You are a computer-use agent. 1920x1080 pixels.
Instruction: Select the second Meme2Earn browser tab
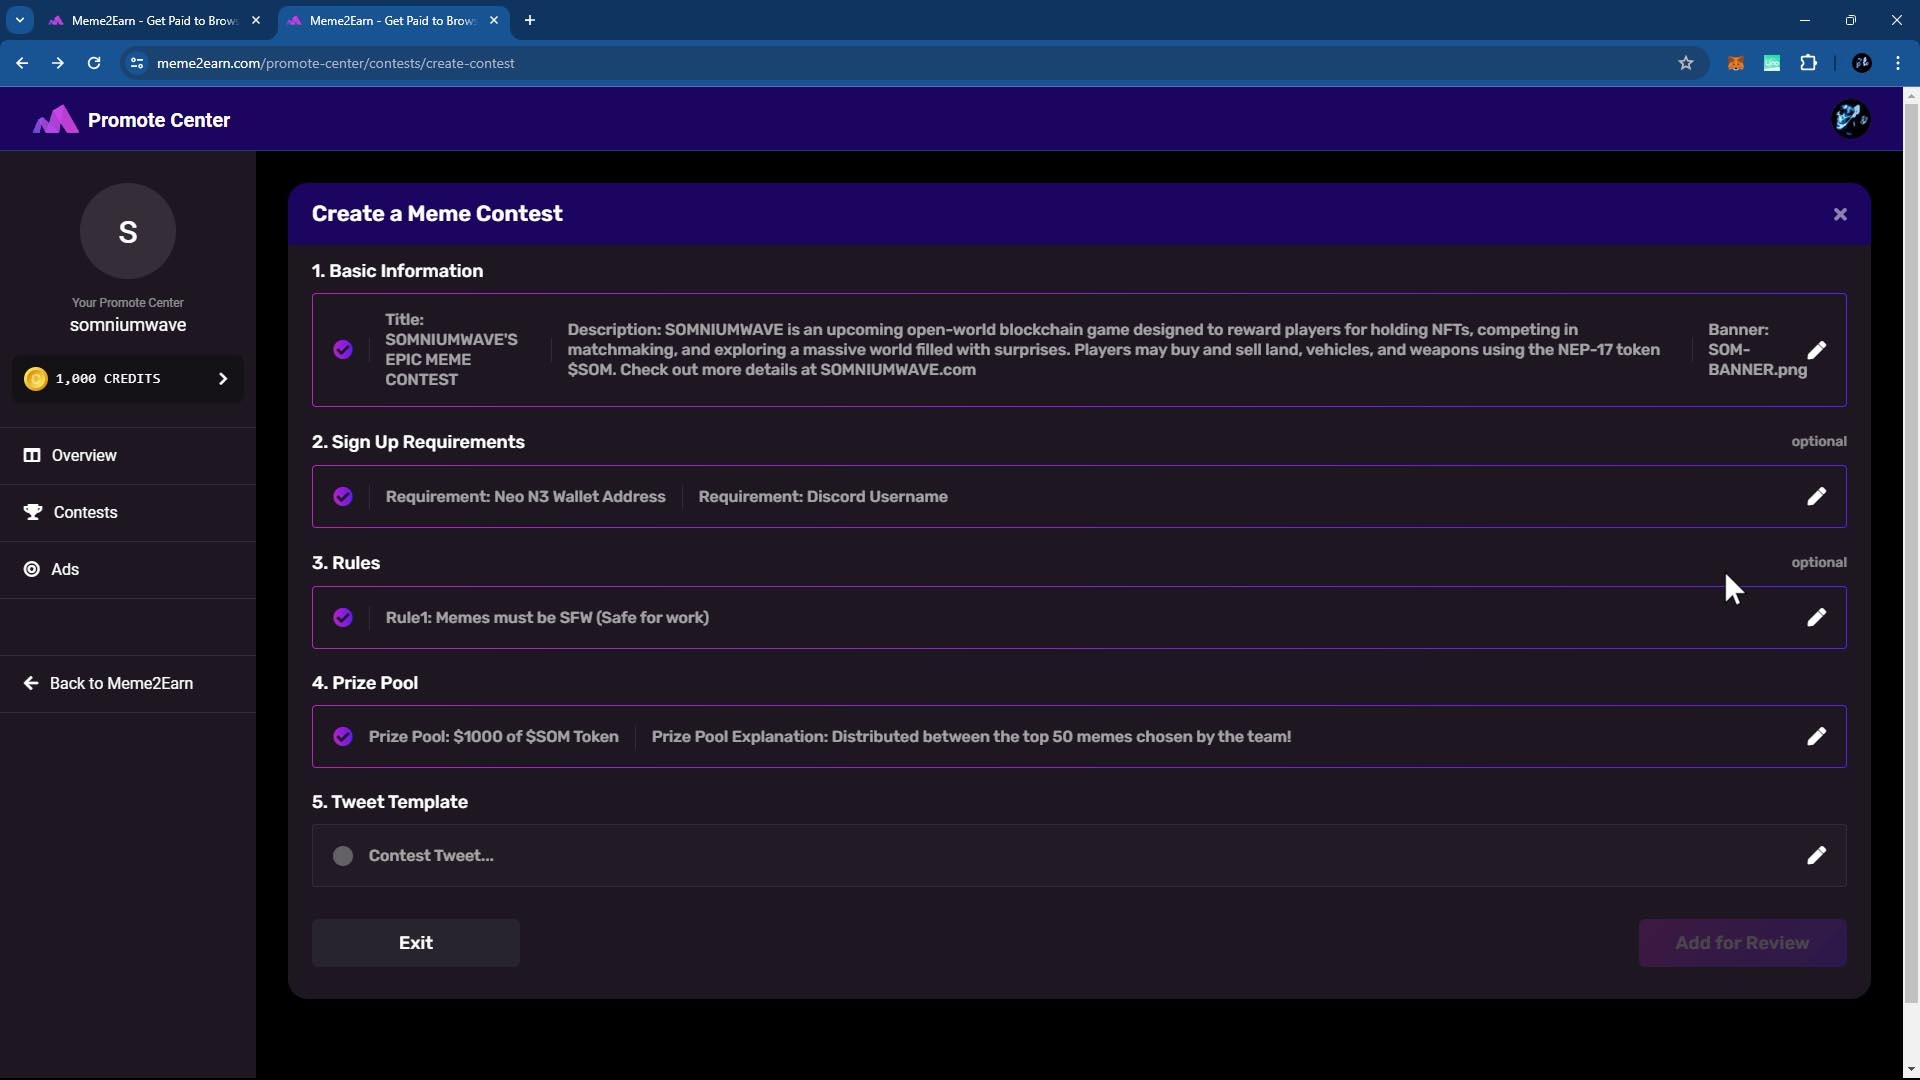click(392, 20)
